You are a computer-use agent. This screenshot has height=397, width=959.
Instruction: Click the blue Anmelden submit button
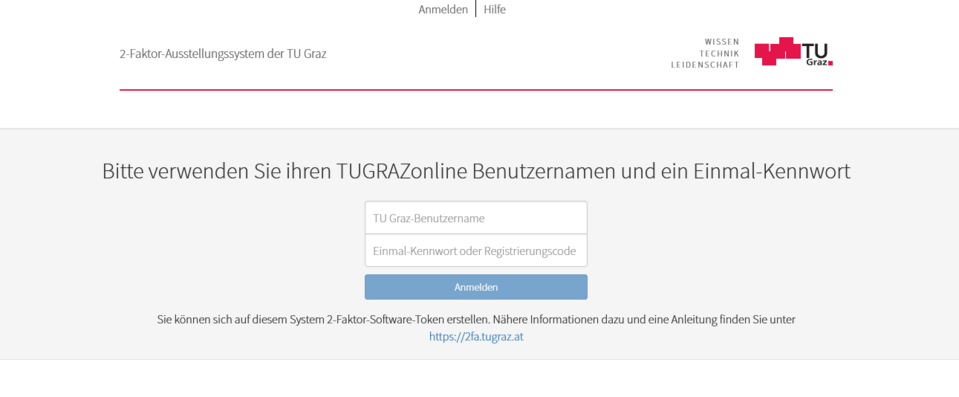tap(476, 287)
